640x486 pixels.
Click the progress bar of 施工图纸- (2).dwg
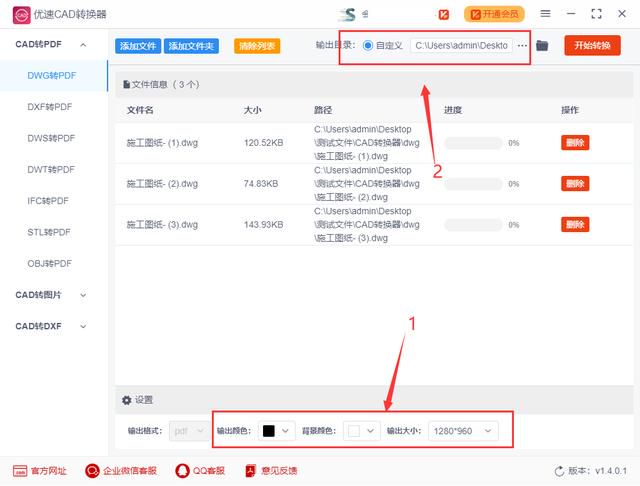(473, 184)
